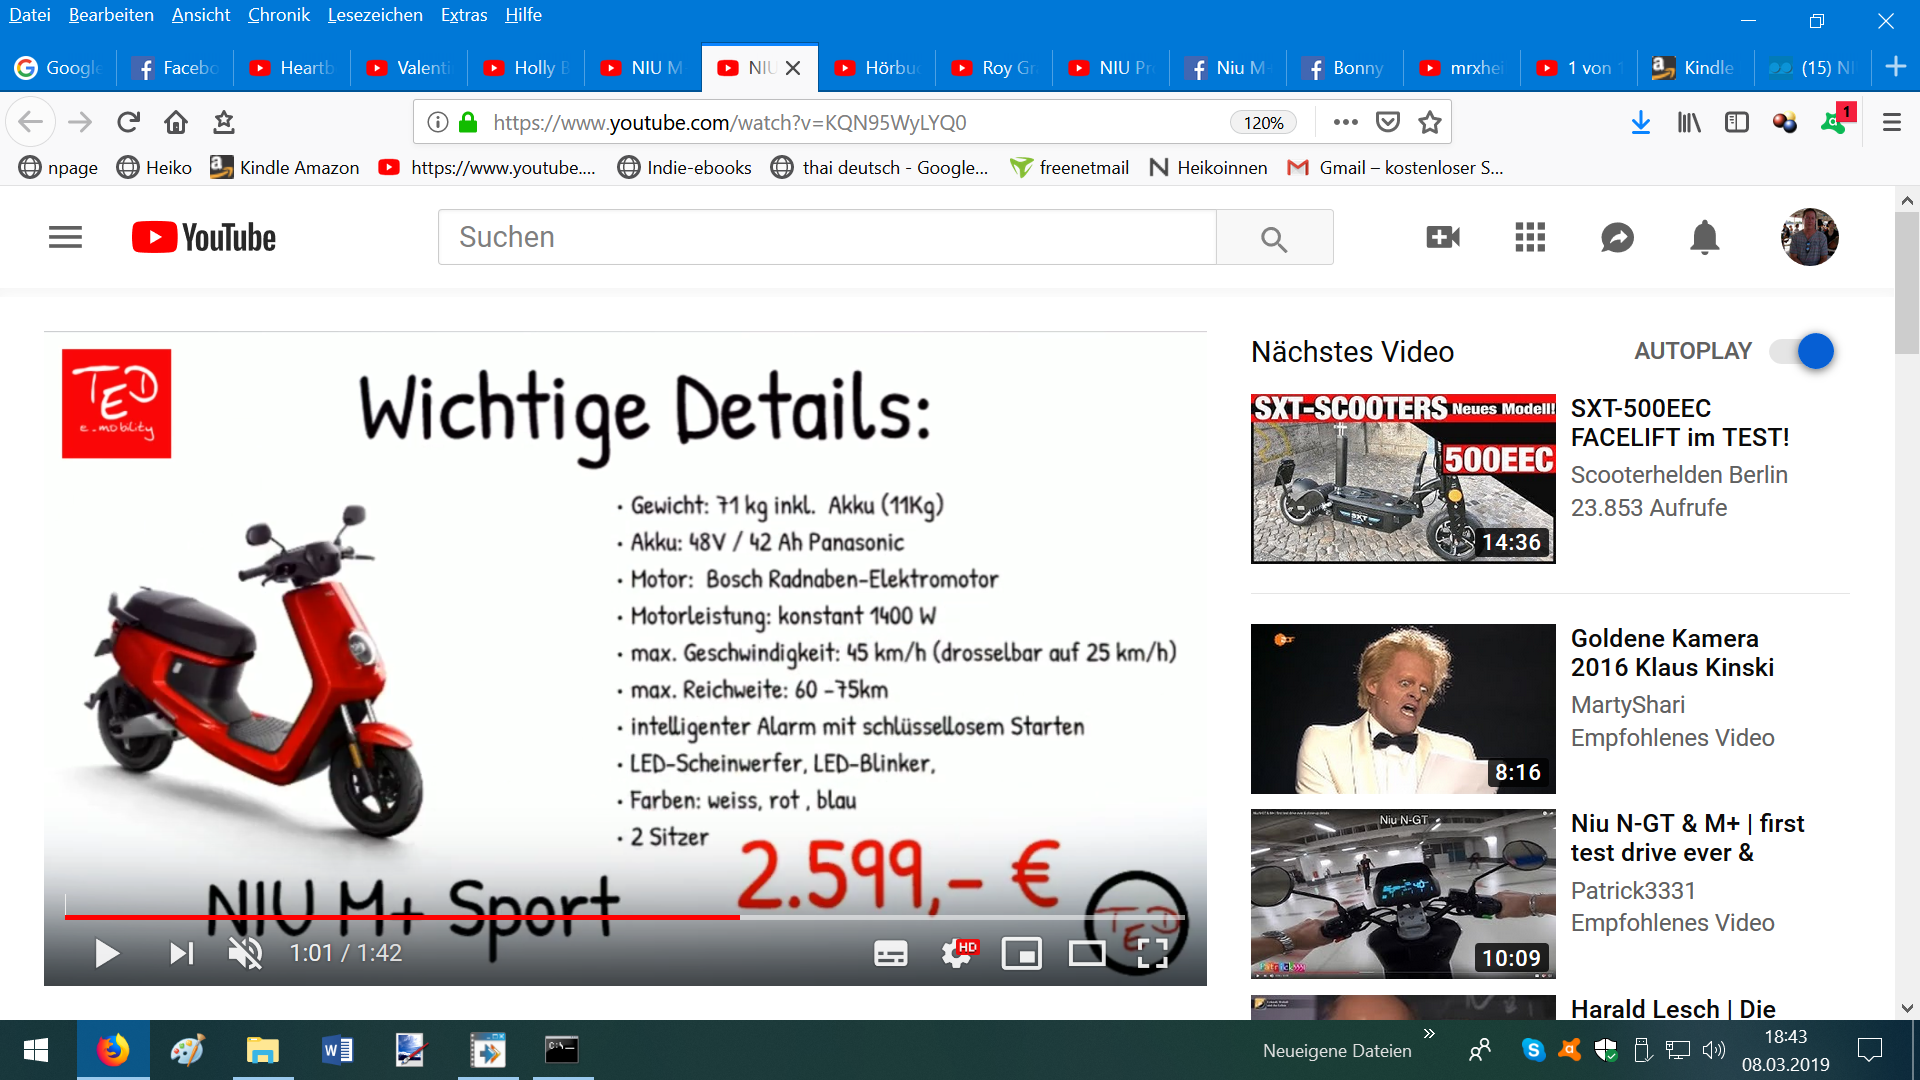Expand hidden system tray icons chevron
The width and height of the screenshot is (1920, 1080).
(x=1429, y=1033)
